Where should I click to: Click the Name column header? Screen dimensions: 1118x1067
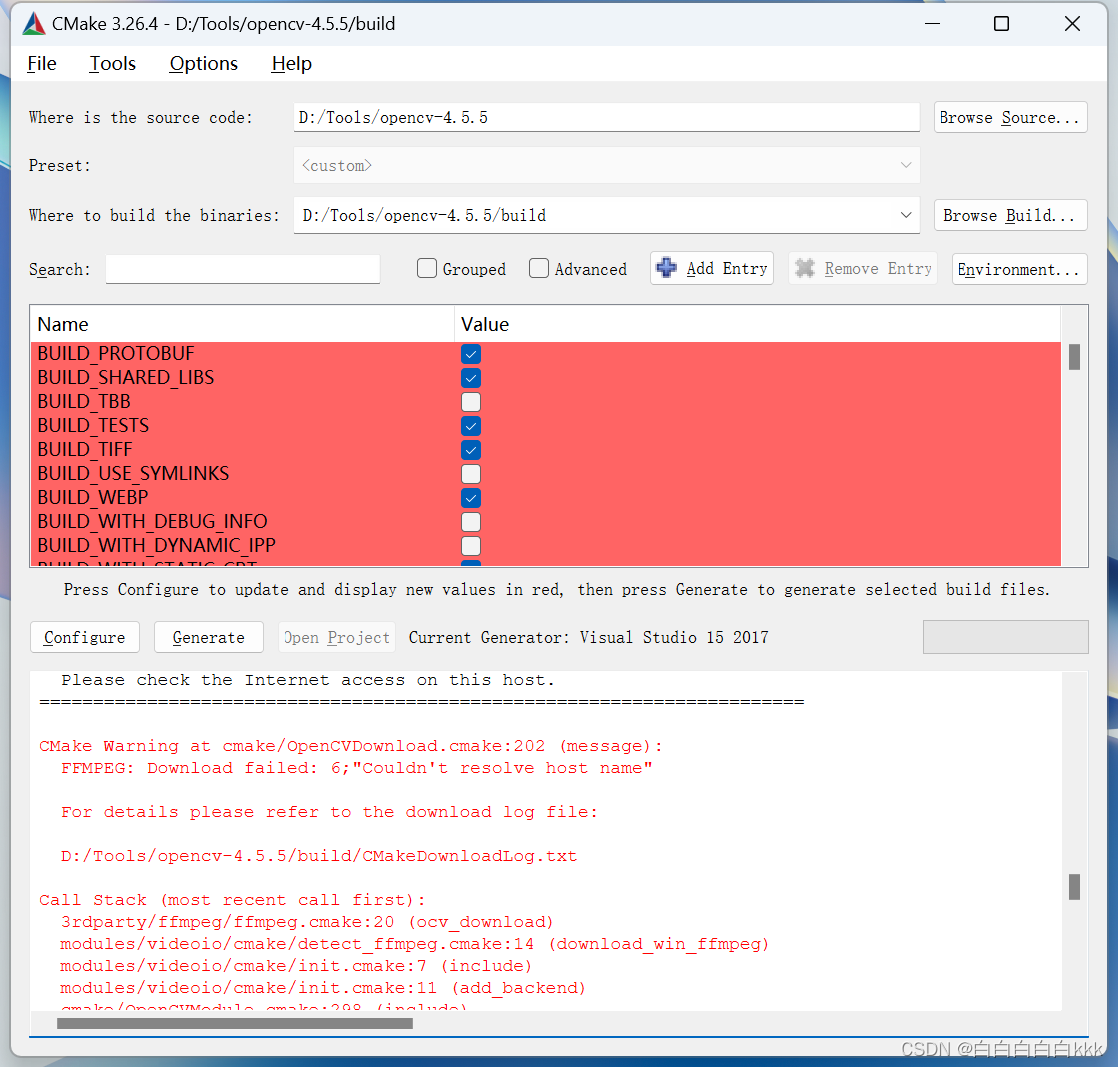click(x=242, y=325)
